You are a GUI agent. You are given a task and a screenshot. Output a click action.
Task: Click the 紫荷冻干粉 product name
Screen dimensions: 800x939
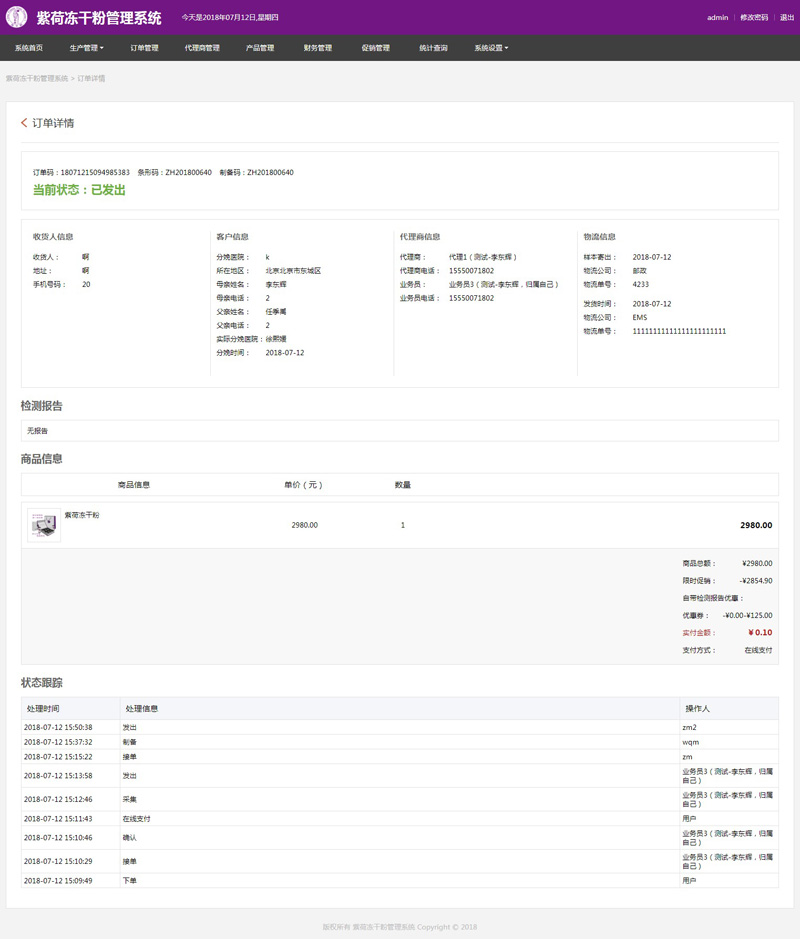click(82, 515)
